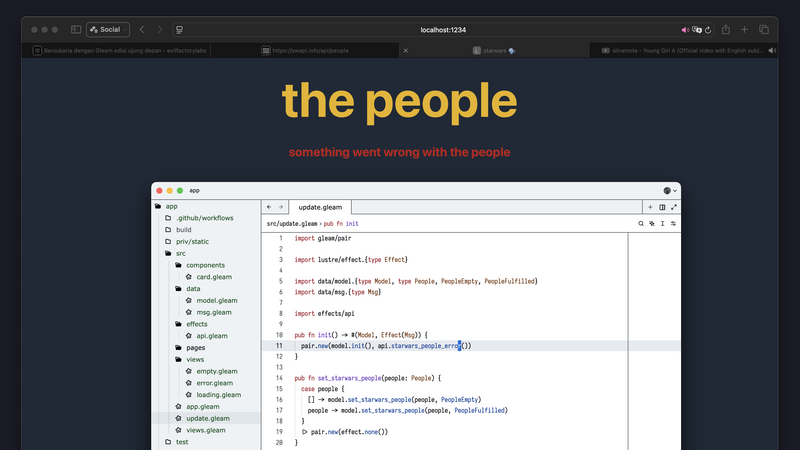Open views.gleam file
Viewport: 800px width, 450px height.
click(x=207, y=430)
